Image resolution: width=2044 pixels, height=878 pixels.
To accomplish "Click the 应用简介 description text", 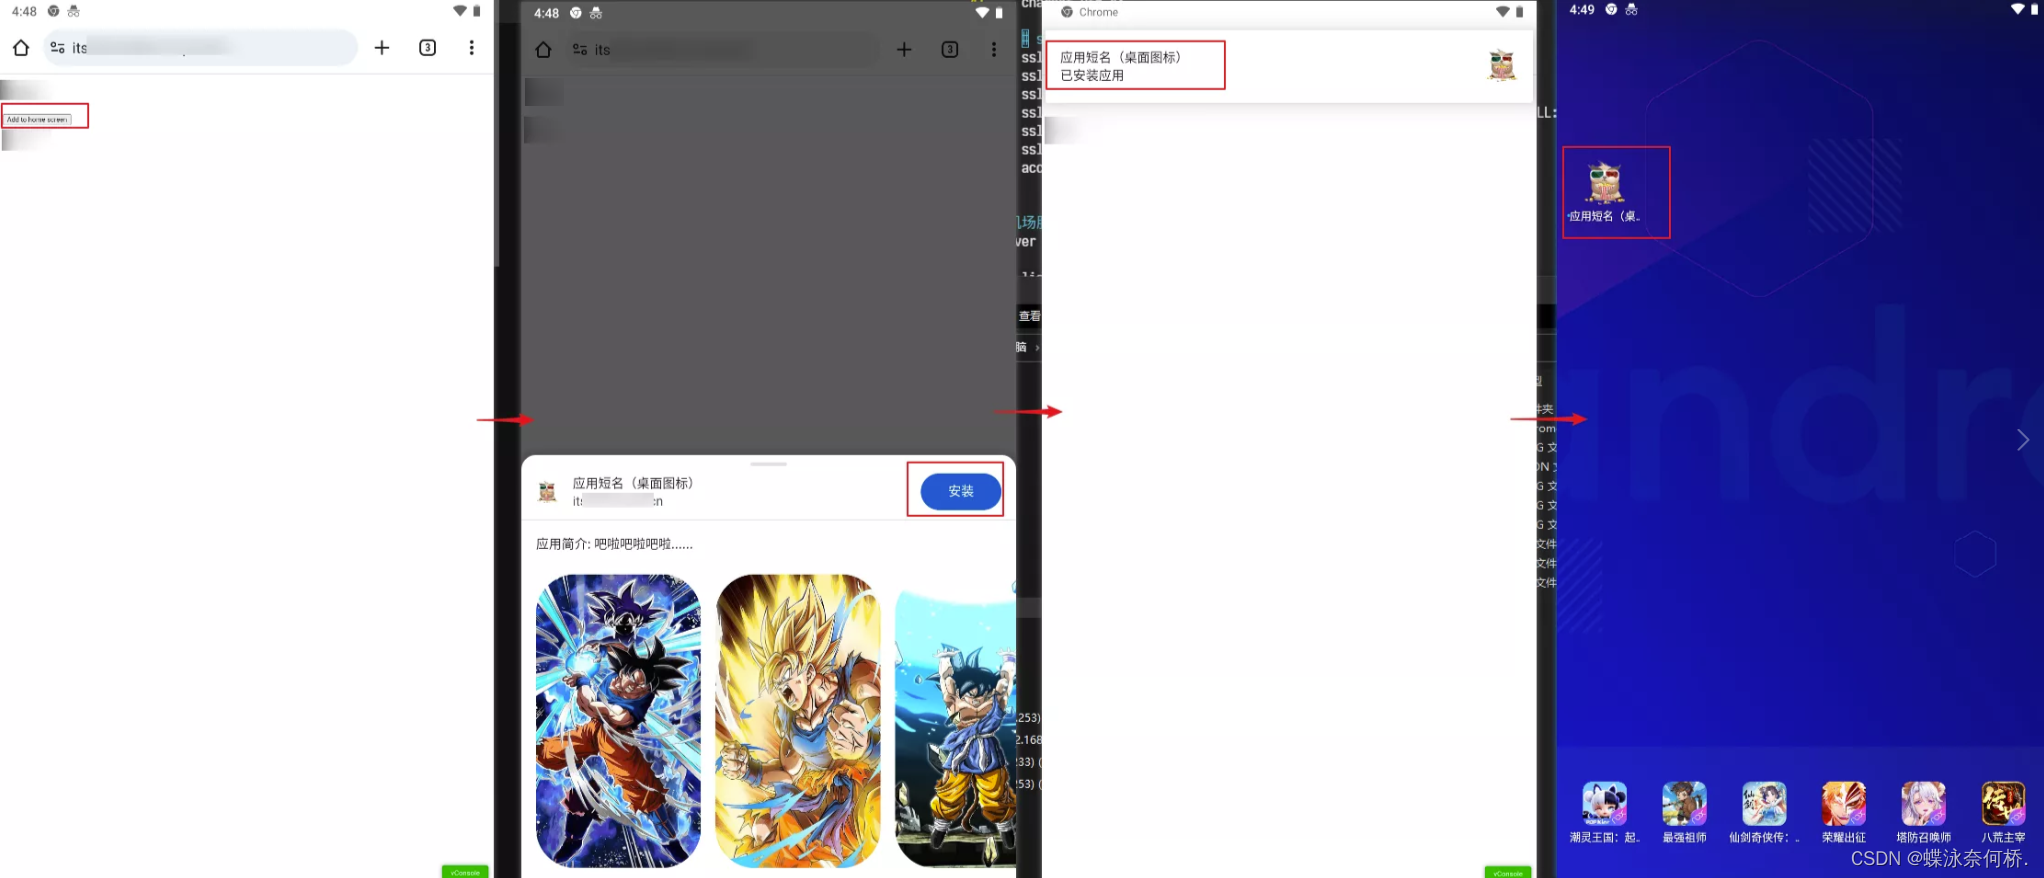I will [614, 544].
